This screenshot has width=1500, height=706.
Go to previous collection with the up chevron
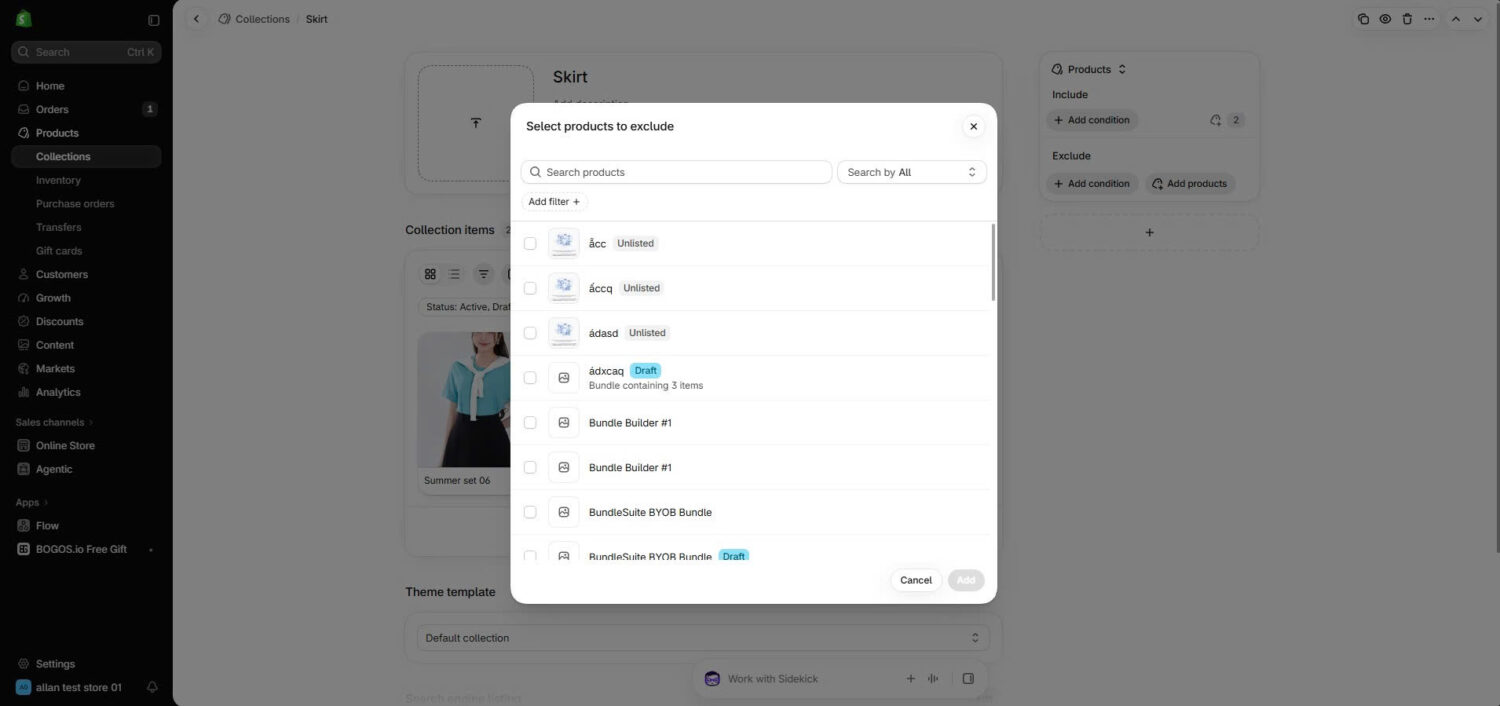coord(1456,19)
